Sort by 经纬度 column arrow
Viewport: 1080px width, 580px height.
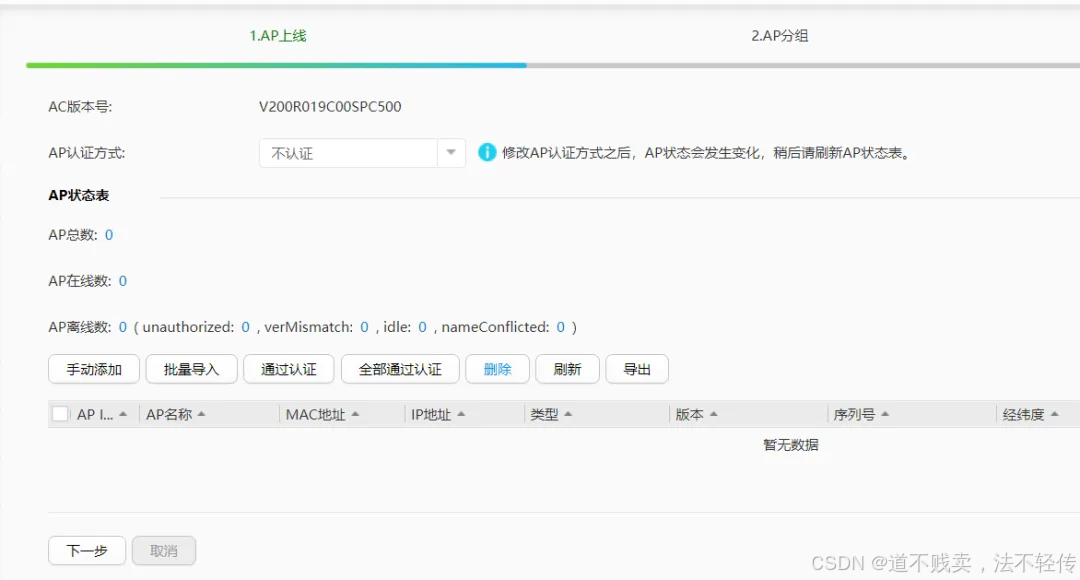[x=1055, y=414]
